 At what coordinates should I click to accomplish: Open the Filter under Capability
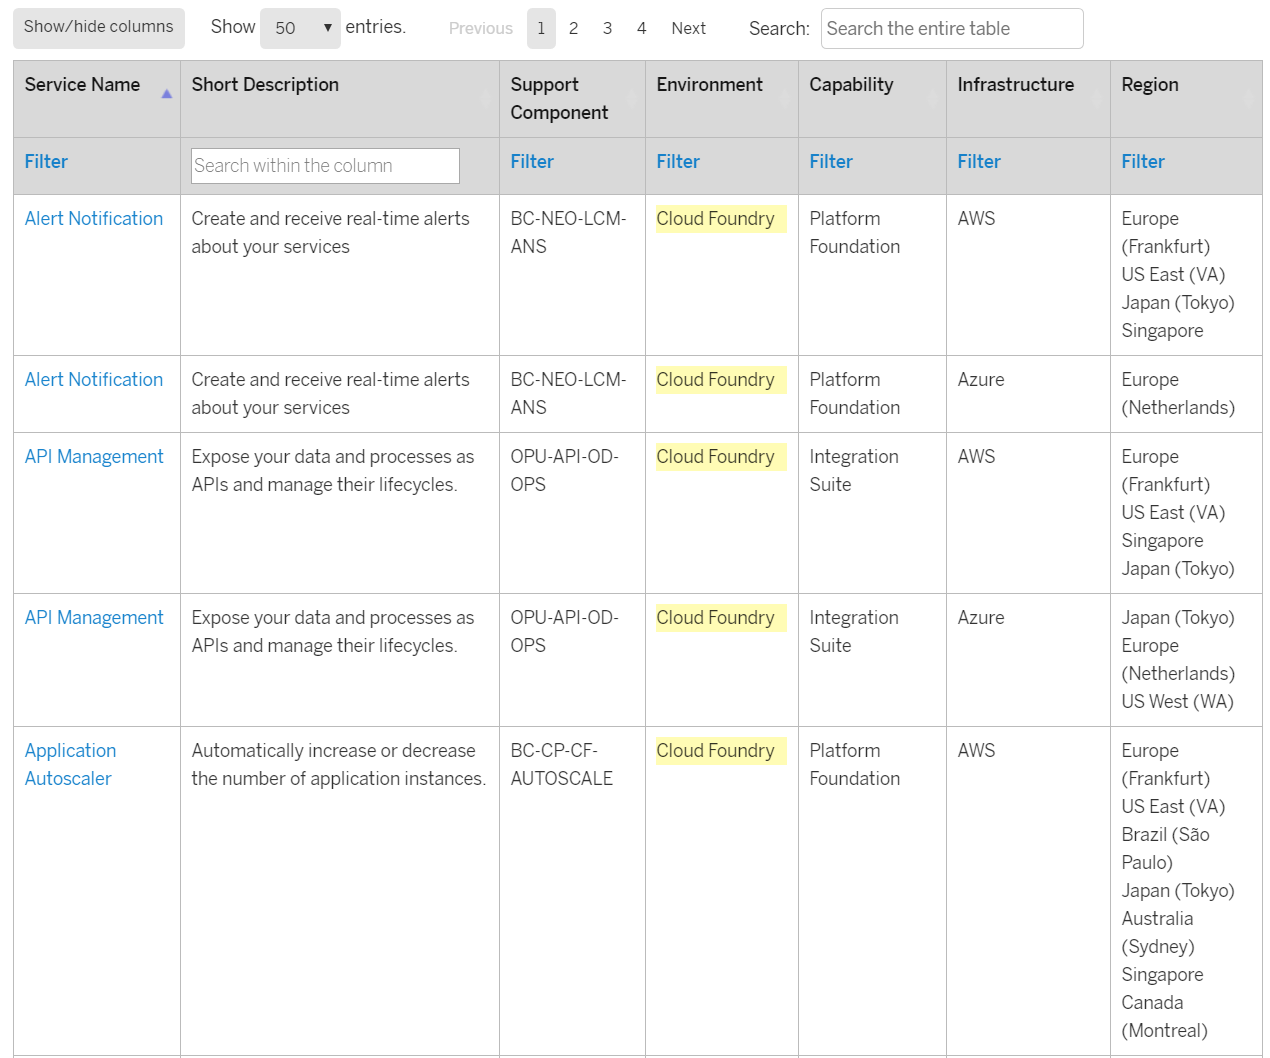[x=831, y=161]
